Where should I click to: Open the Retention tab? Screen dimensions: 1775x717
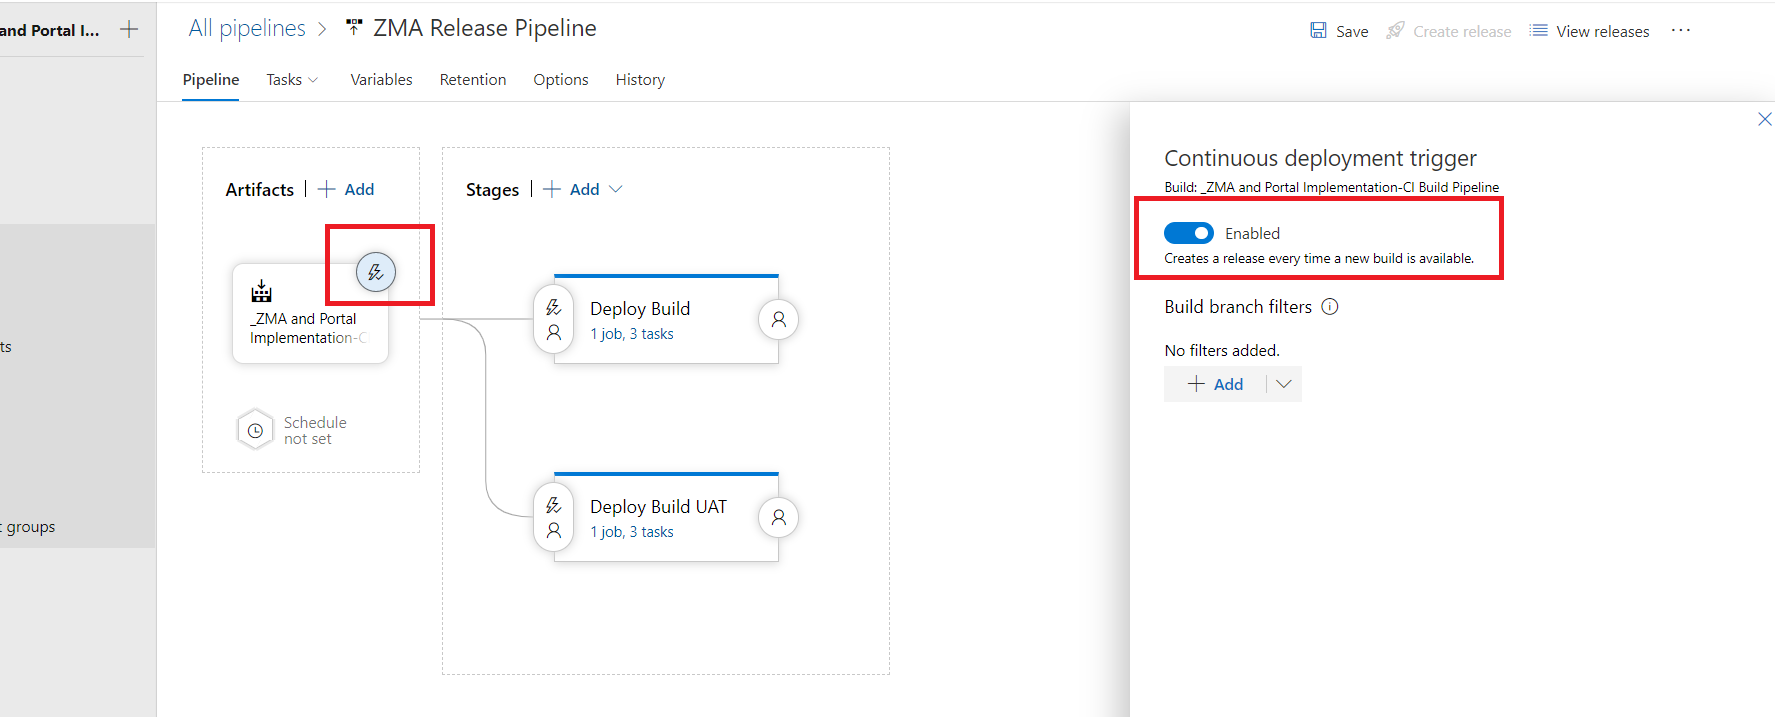(x=473, y=80)
